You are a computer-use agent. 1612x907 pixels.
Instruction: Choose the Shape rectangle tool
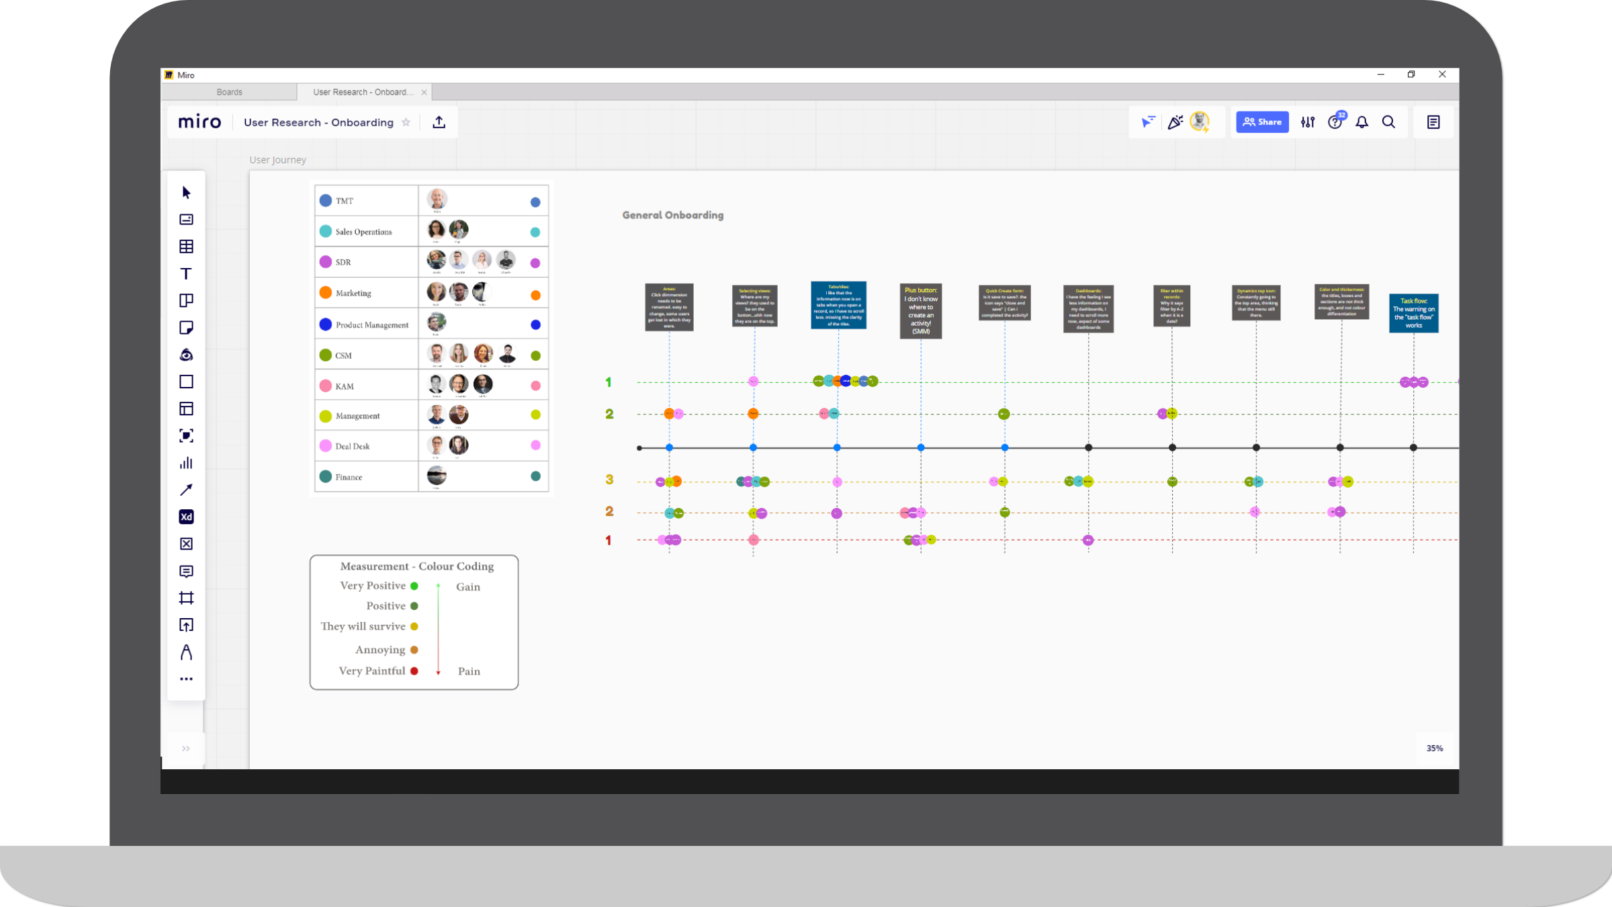(186, 382)
